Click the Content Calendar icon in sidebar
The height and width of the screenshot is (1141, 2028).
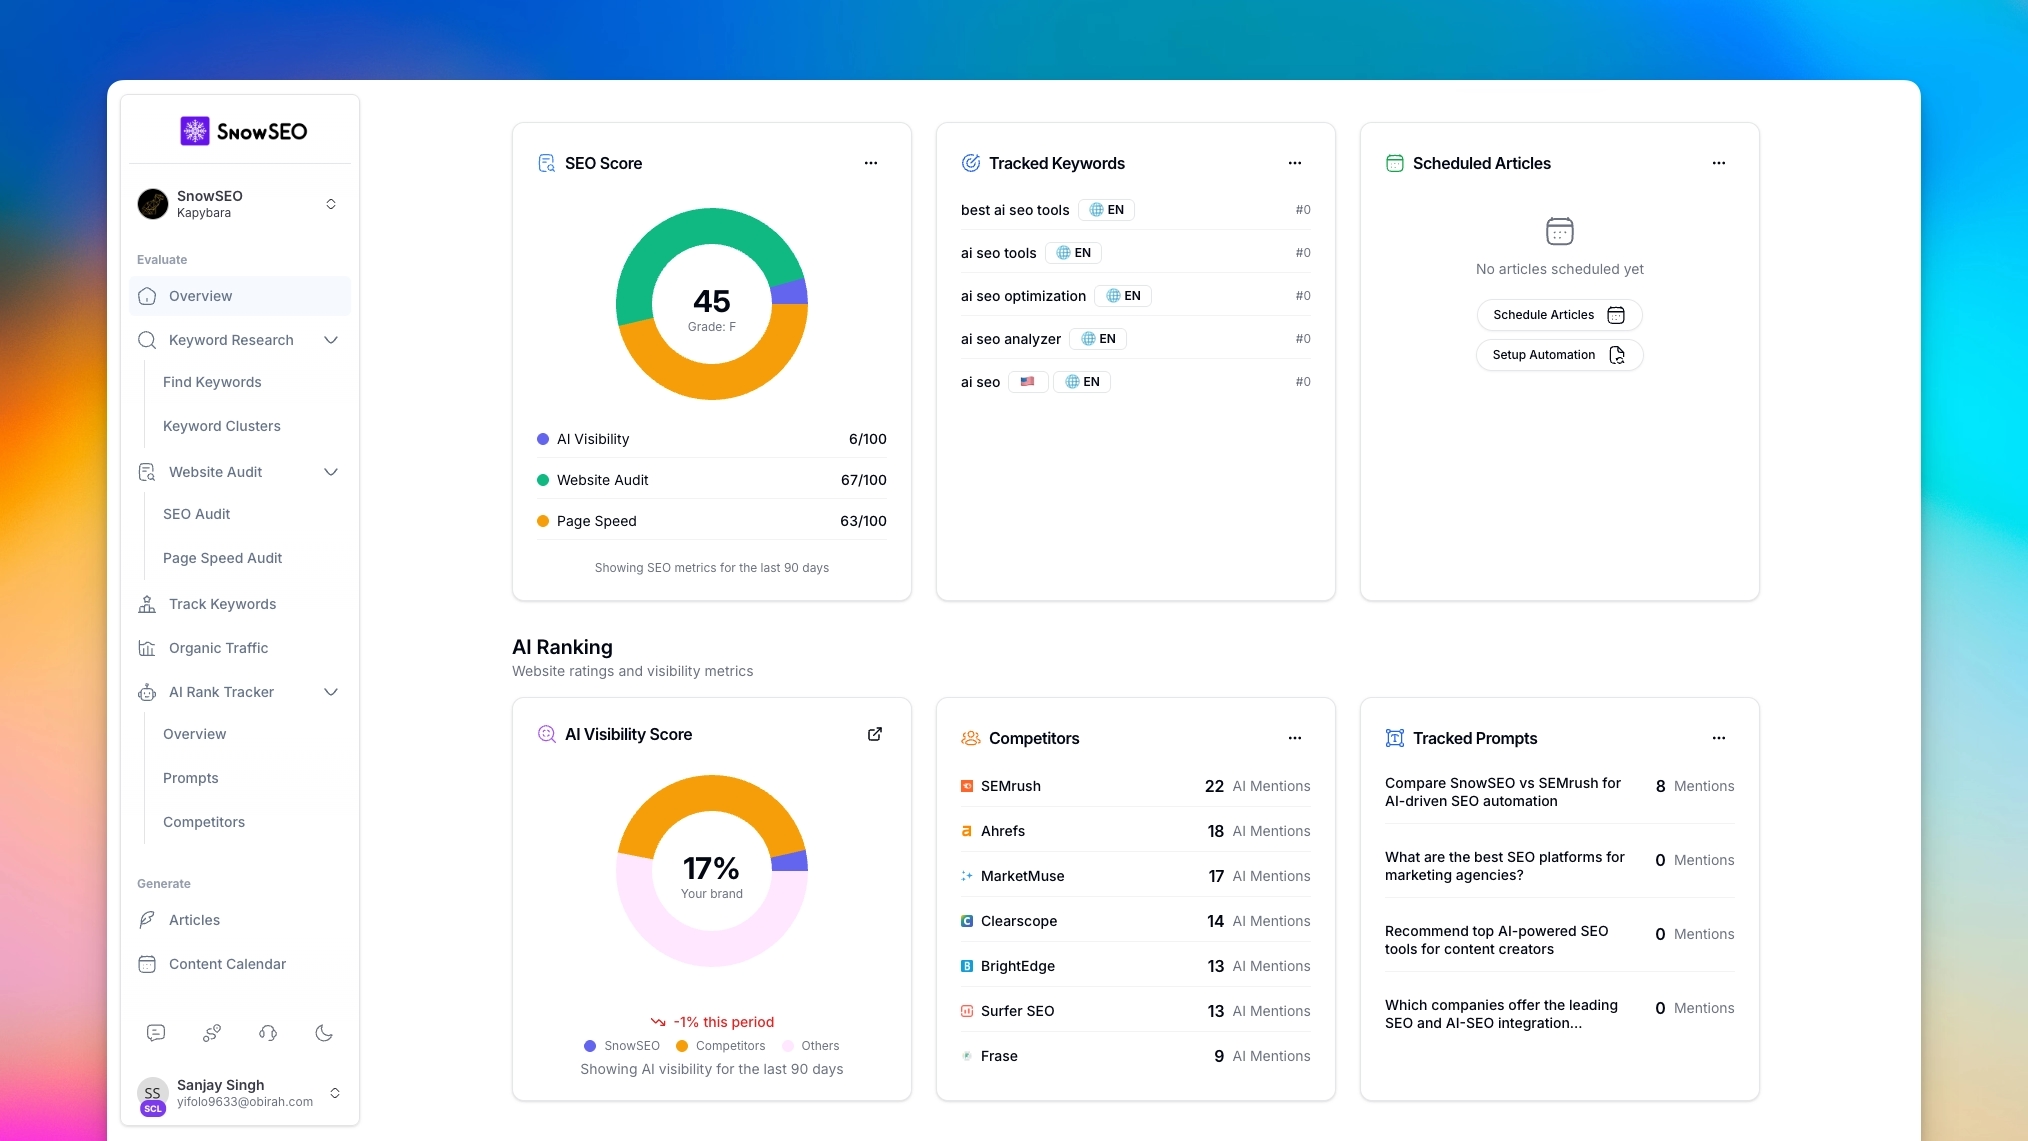coord(147,964)
